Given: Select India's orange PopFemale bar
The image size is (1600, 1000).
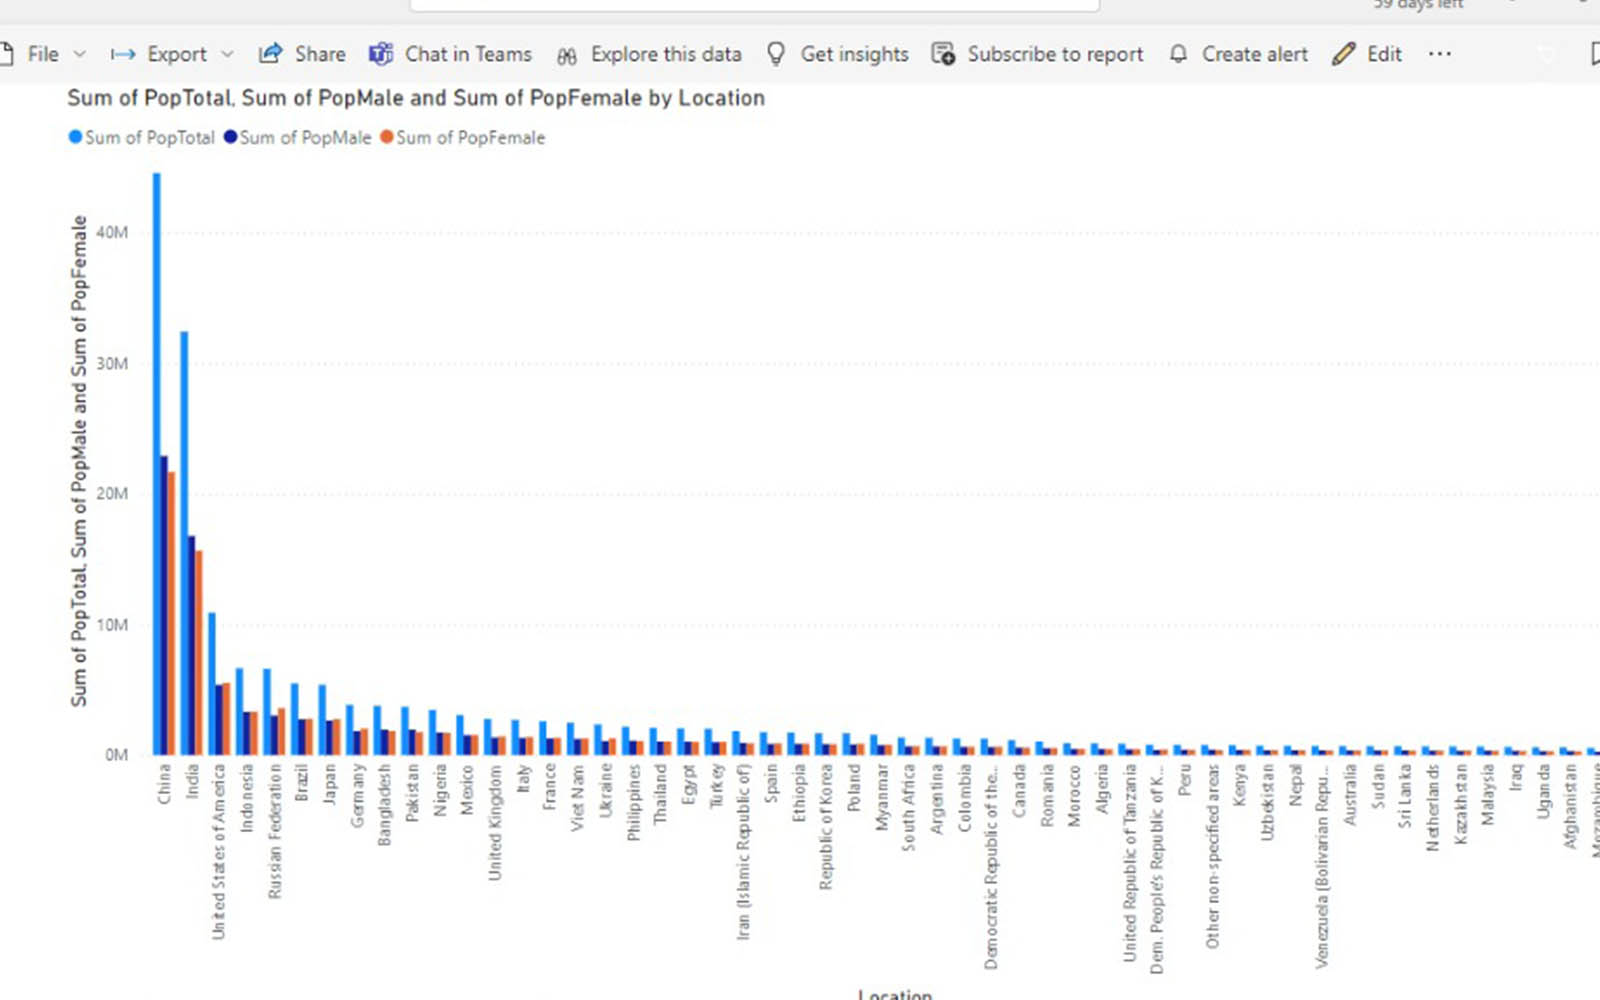Looking at the screenshot, I should (199, 653).
